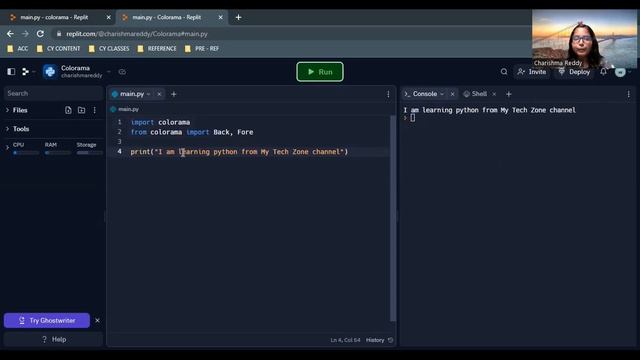Focus the file Search field
The width and height of the screenshot is (640, 360).
(53, 93)
